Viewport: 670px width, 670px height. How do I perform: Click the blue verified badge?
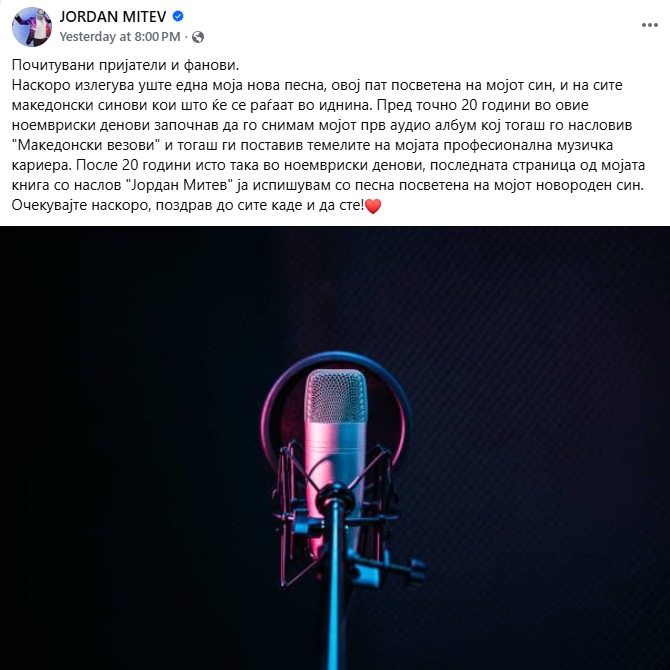178,17
